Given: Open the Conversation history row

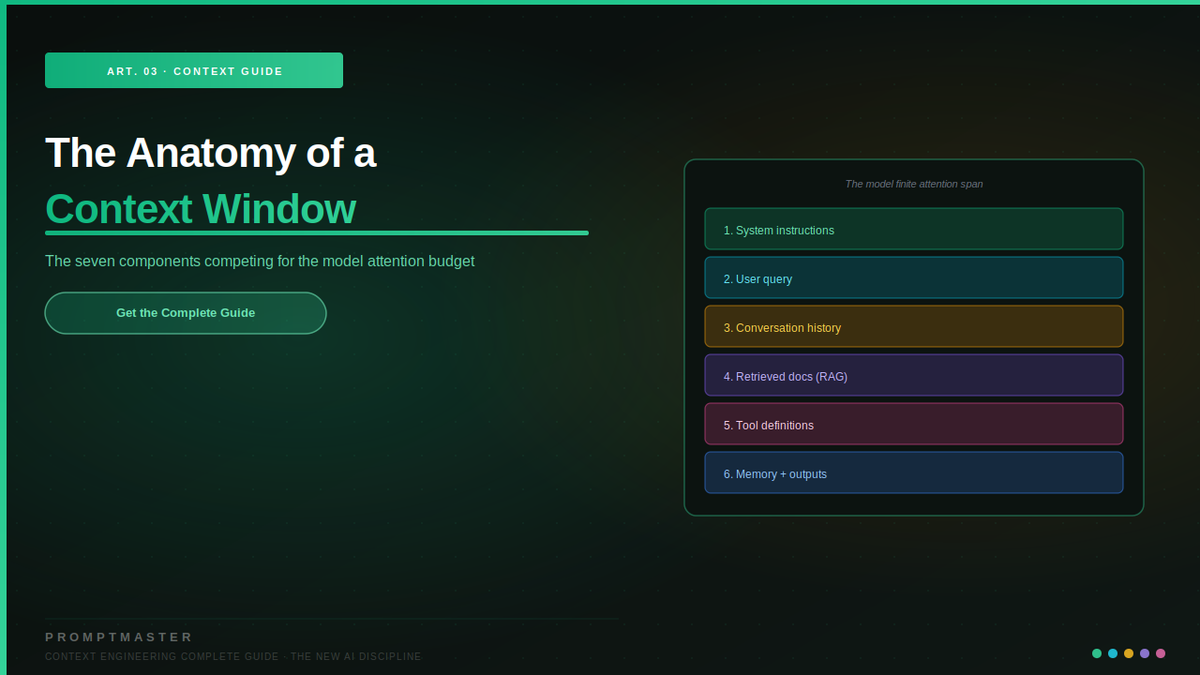Looking at the screenshot, I should pyautogui.click(x=913, y=327).
